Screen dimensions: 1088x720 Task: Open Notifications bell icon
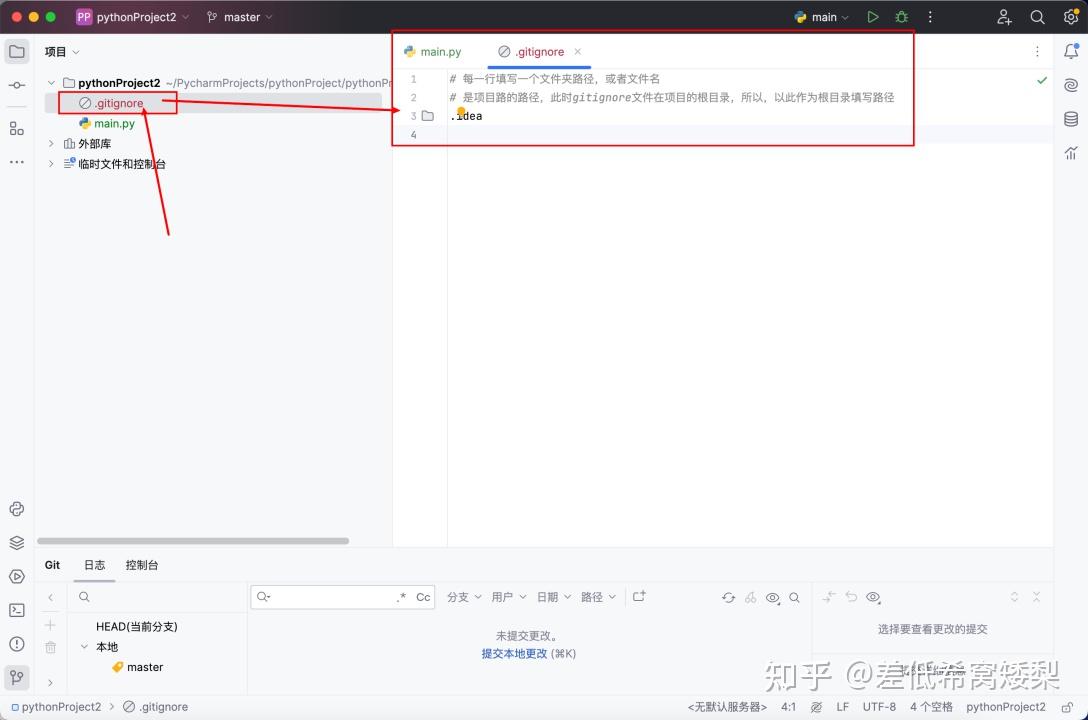1071,51
